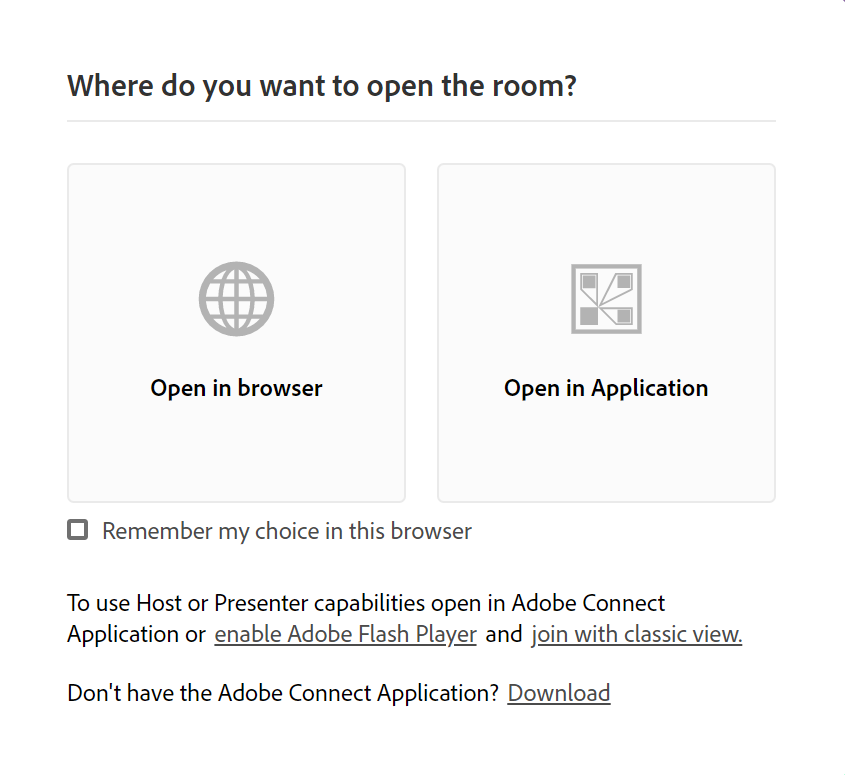The height and width of the screenshot is (775, 845).
Task: Click "Remember my choice in this browser" text
Action: coord(286,531)
